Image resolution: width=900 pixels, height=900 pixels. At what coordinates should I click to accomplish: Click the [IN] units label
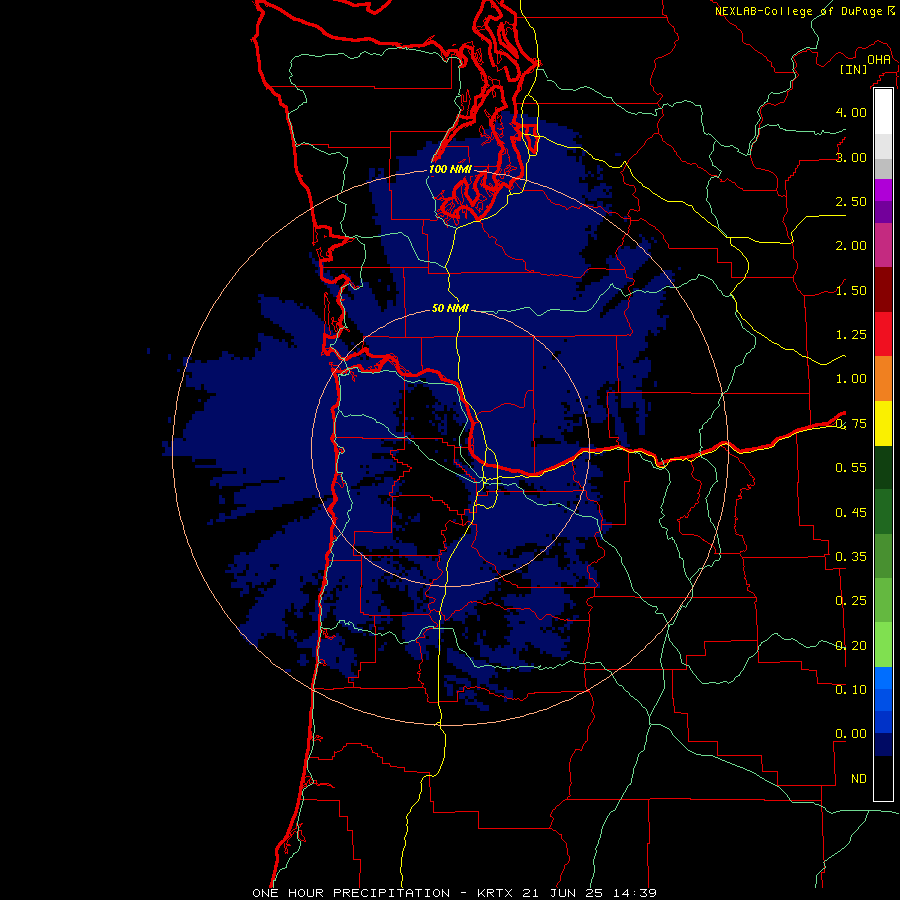click(853, 69)
